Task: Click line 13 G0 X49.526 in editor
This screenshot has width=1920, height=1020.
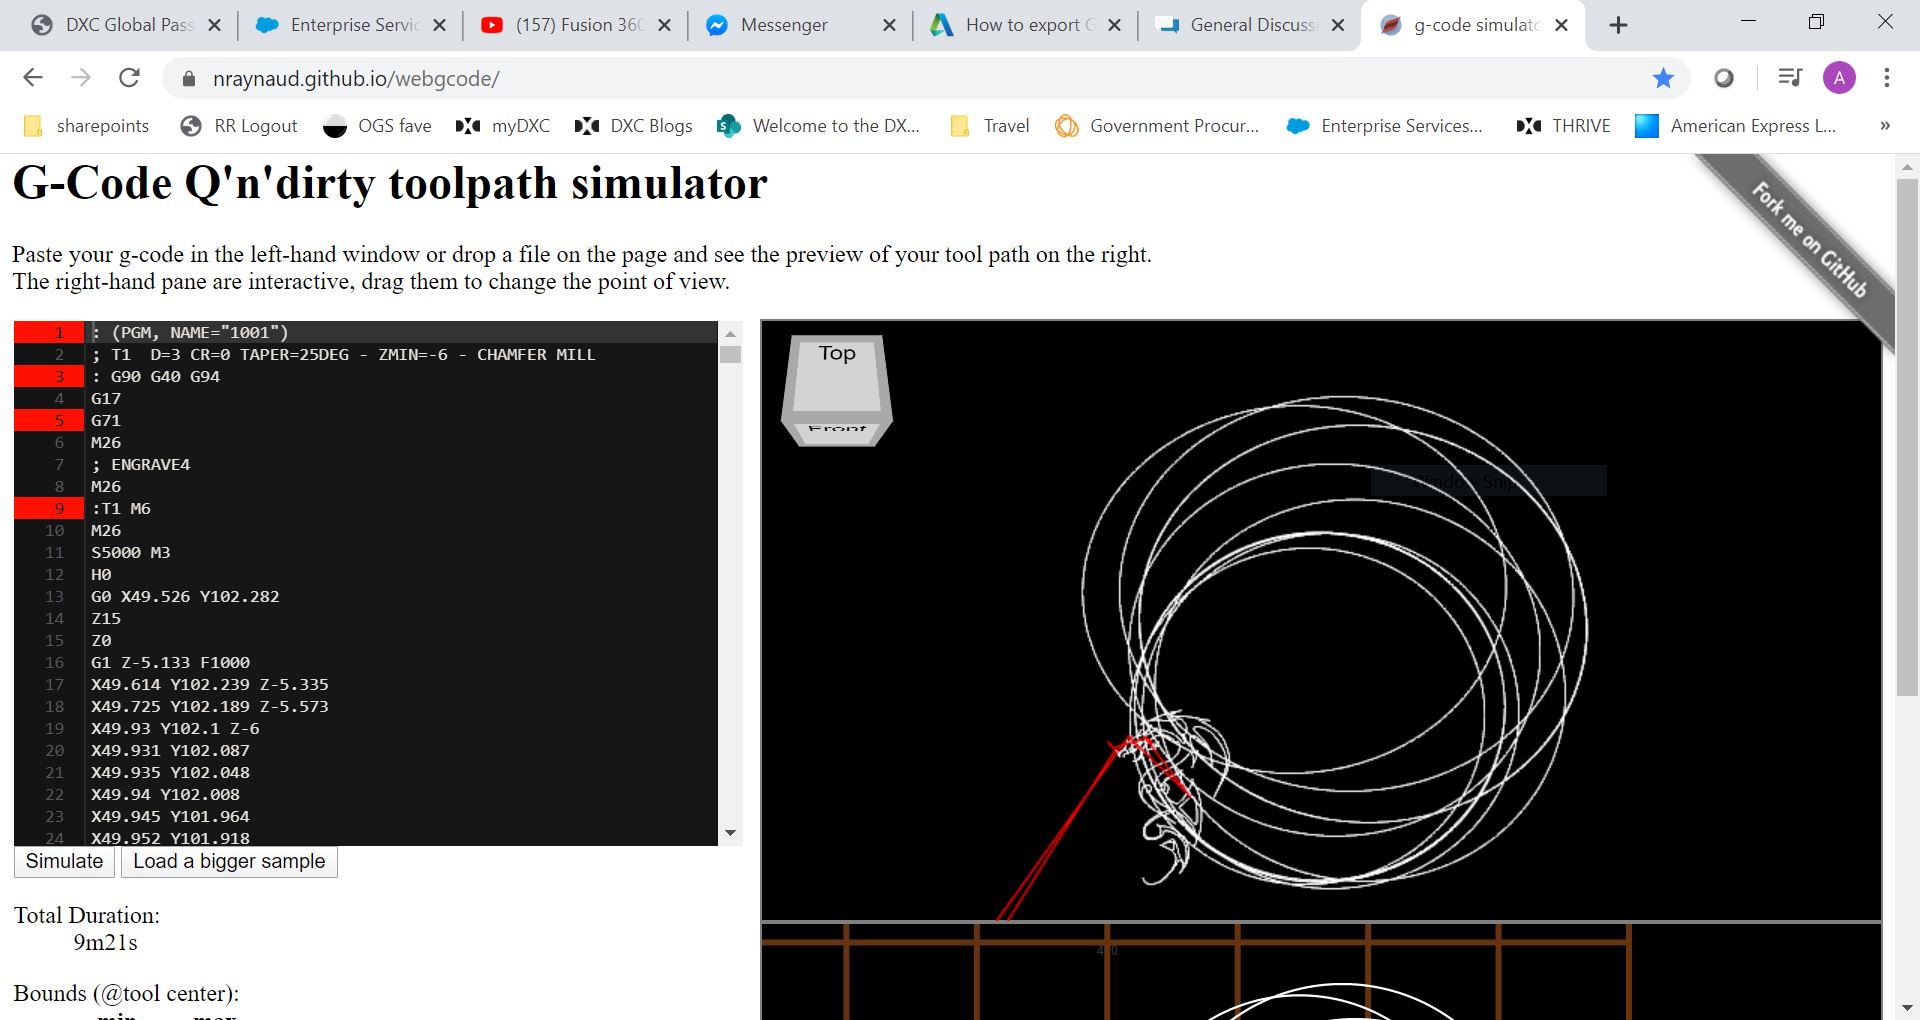Action: (185, 597)
